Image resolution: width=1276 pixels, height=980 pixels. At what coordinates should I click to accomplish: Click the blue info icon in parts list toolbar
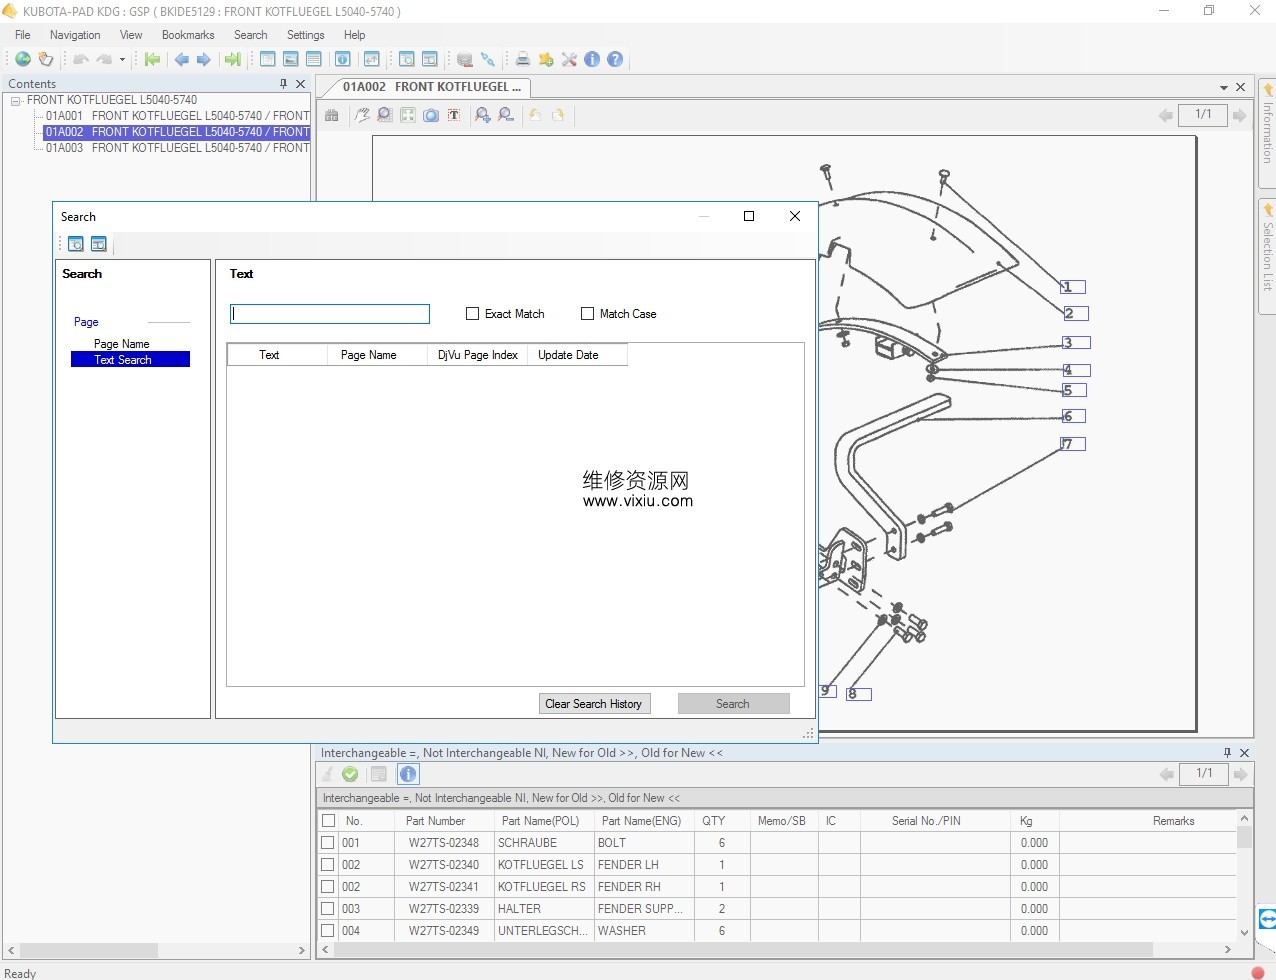click(408, 774)
